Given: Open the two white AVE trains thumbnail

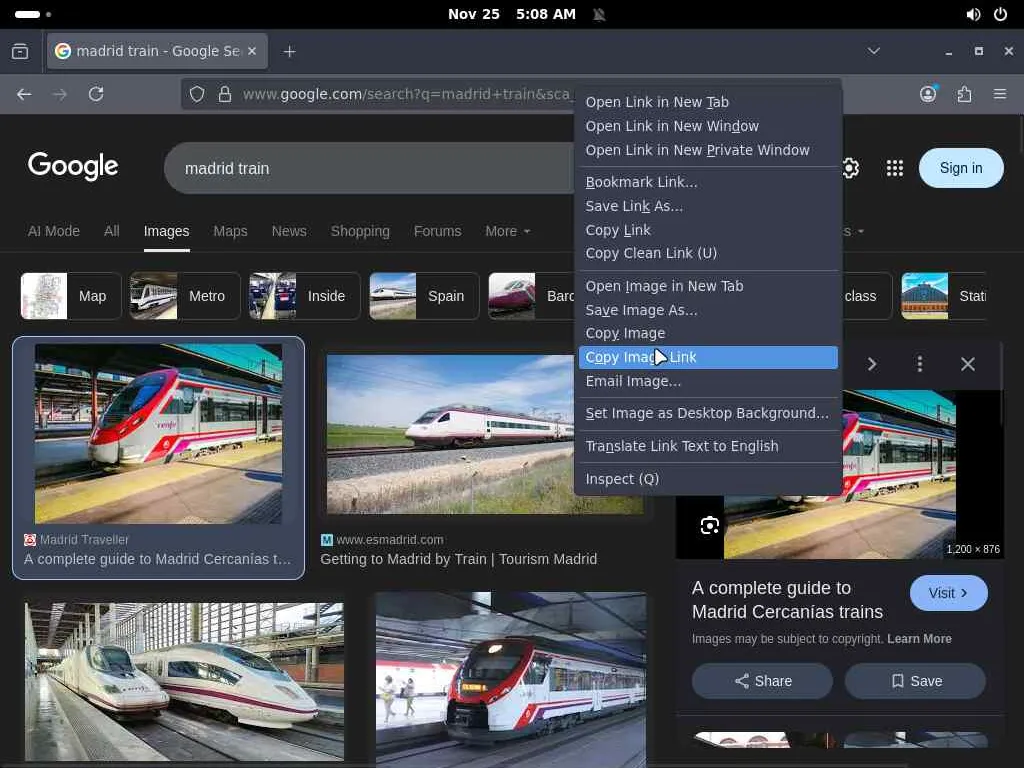Looking at the screenshot, I should pyautogui.click(x=184, y=681).
